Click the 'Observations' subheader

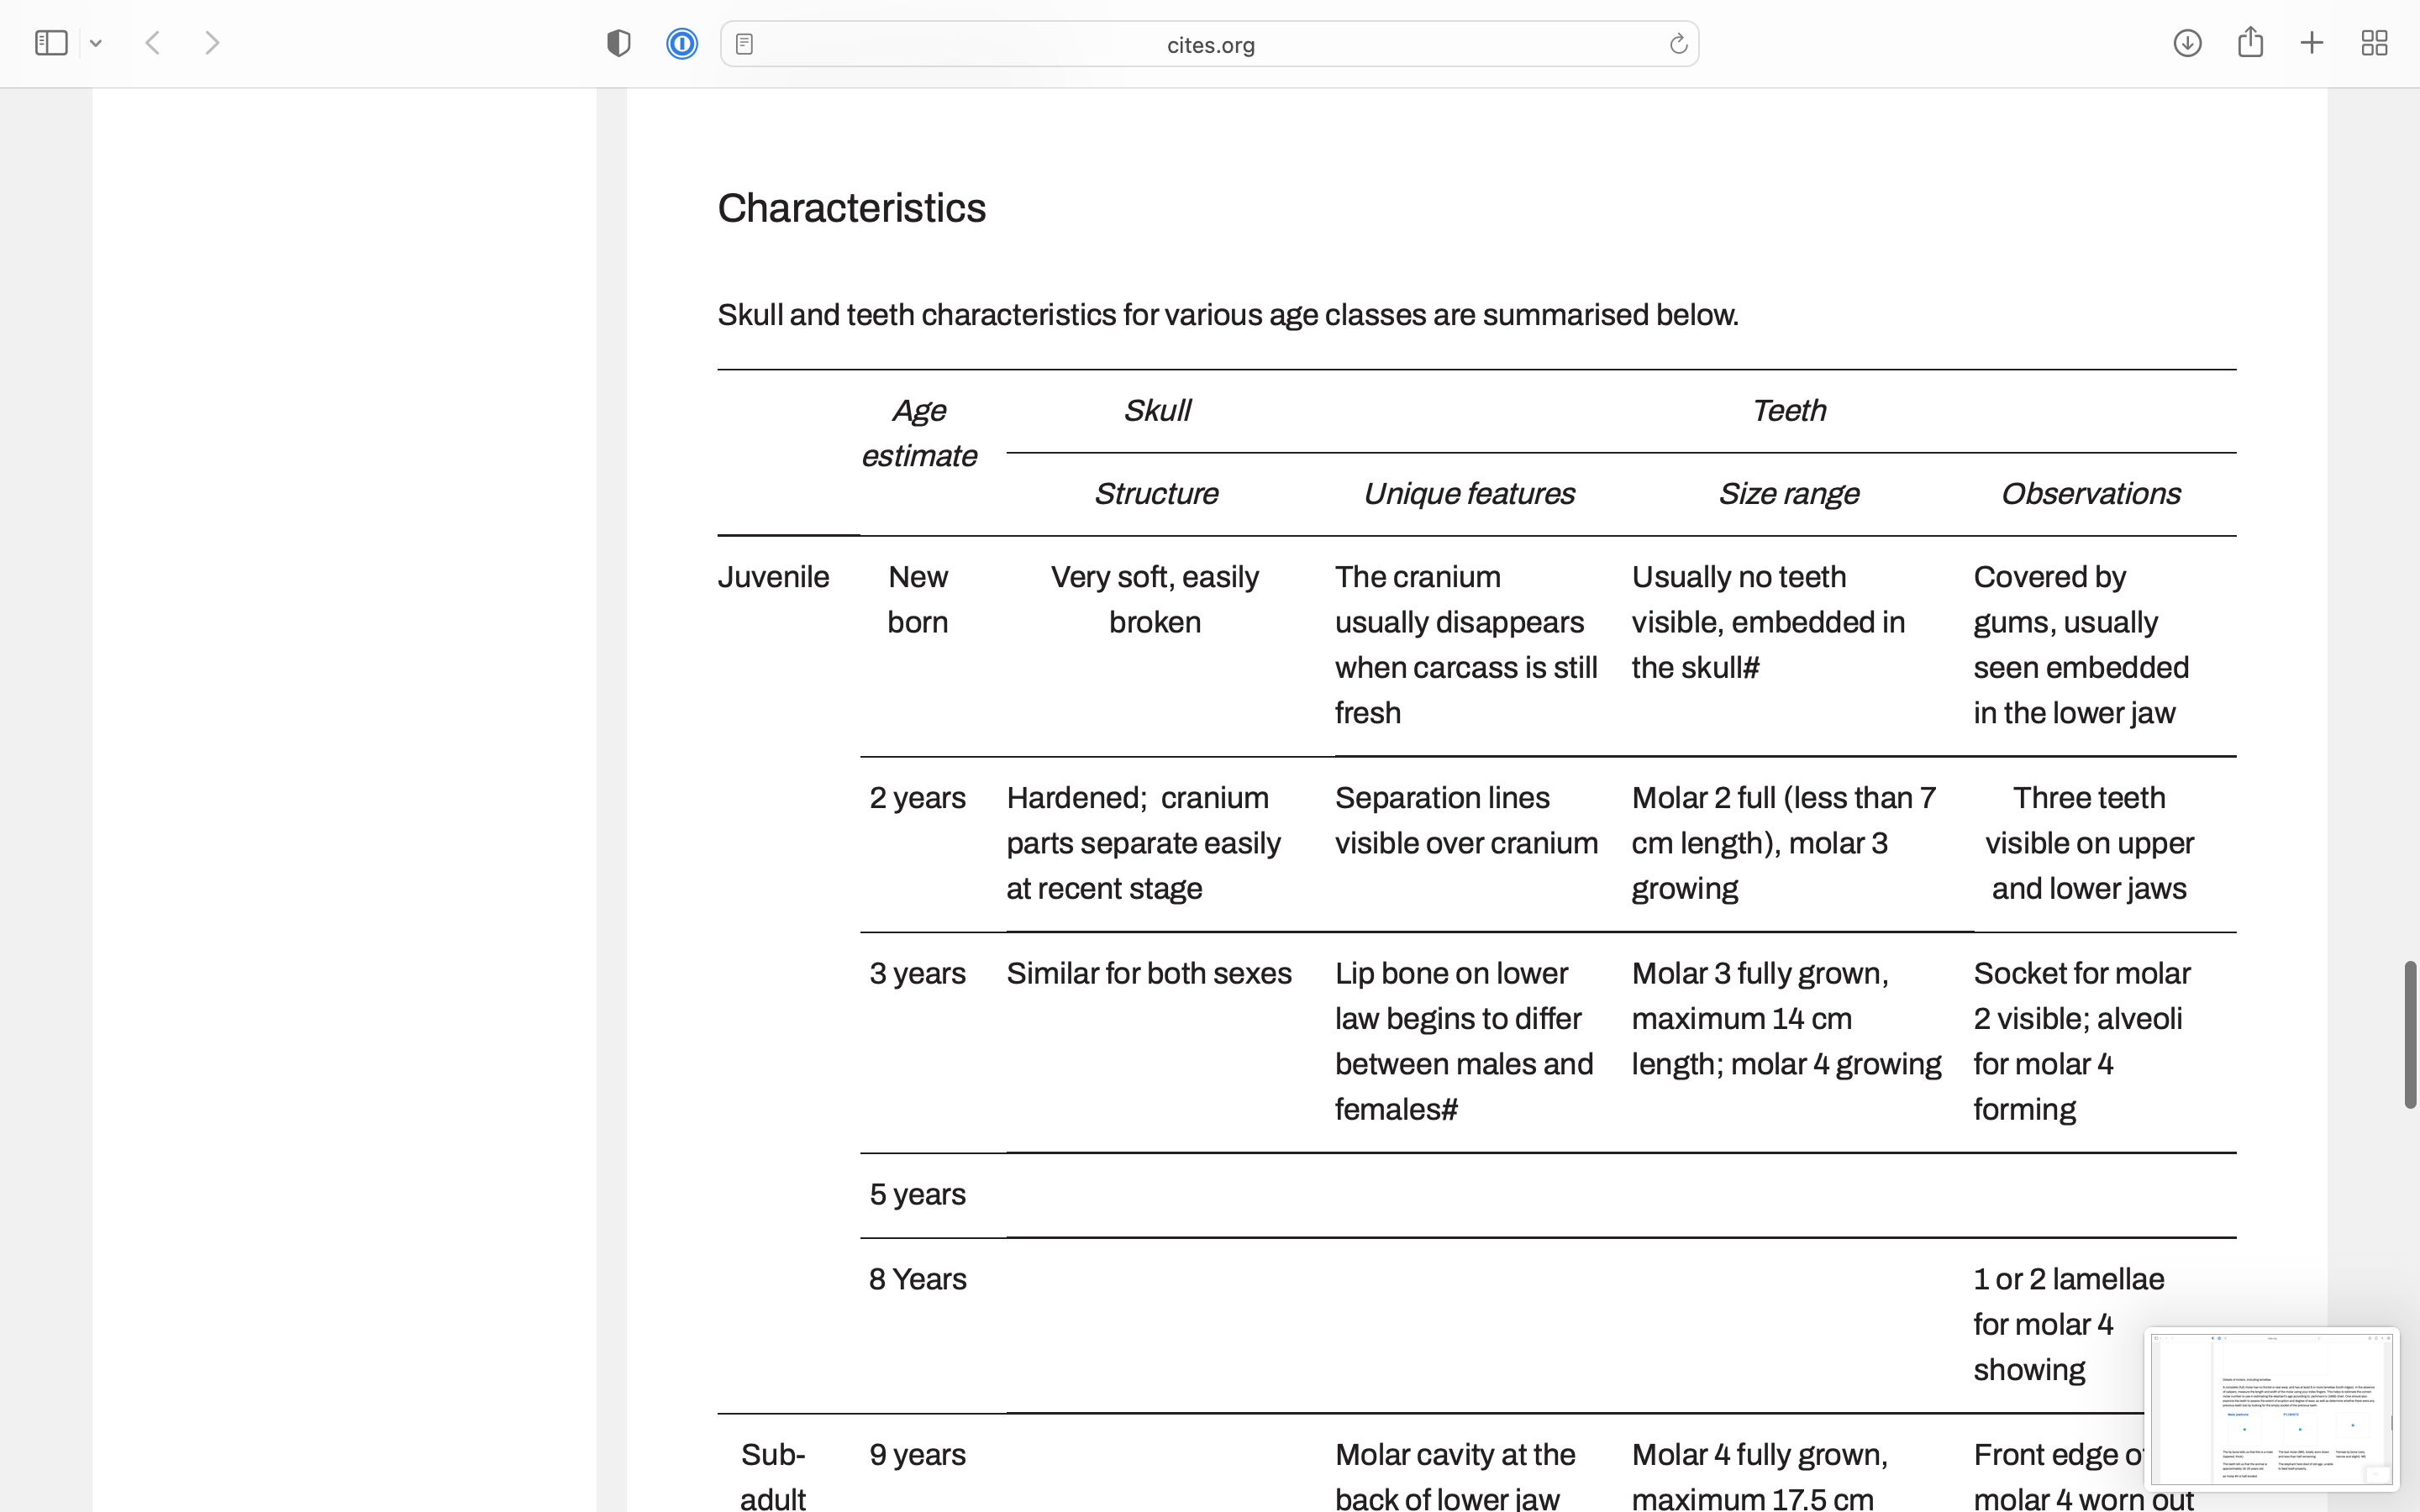pos(2090,493)
